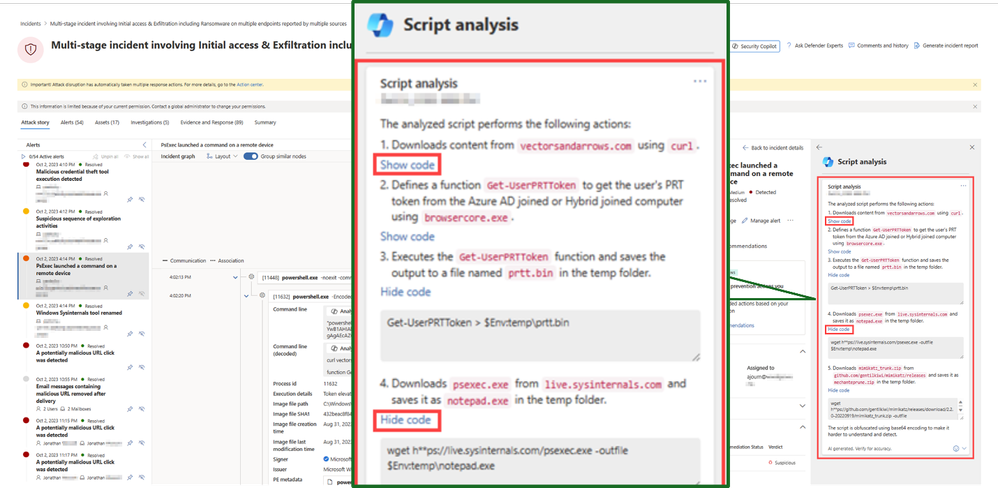Pin the Windows Sysinternals tool renamed alert

[x=130, y=331]
